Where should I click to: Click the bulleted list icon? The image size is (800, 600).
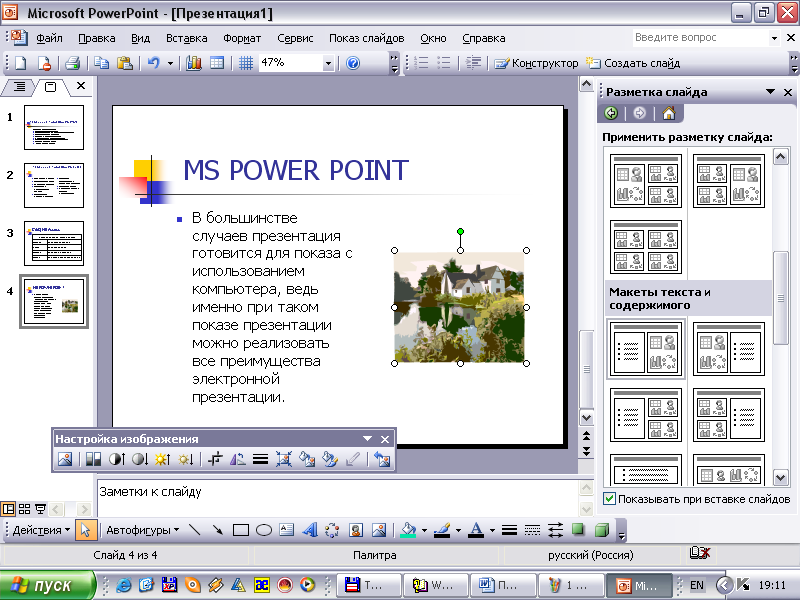(444, 63)
